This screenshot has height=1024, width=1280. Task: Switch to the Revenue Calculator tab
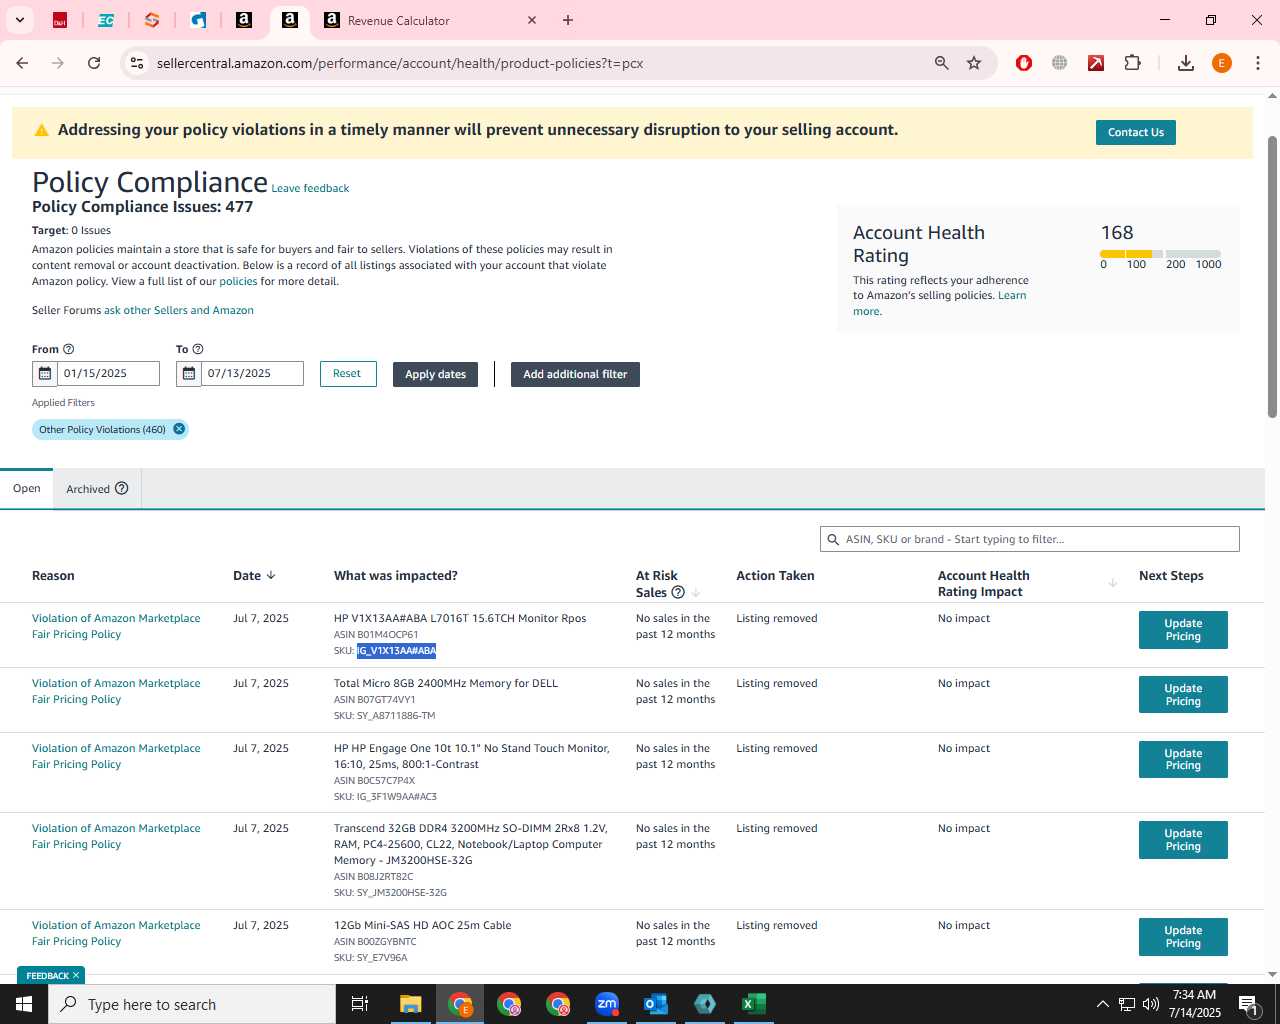(430, 20)
